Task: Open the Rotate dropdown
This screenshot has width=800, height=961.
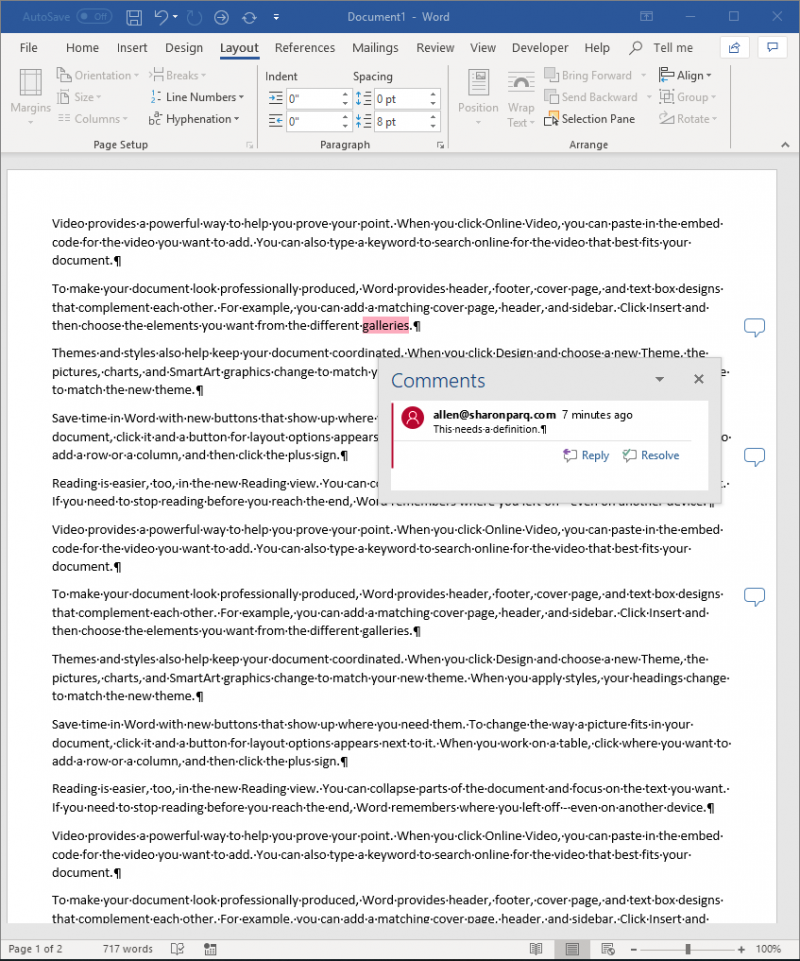Action: tap(688, 119)
